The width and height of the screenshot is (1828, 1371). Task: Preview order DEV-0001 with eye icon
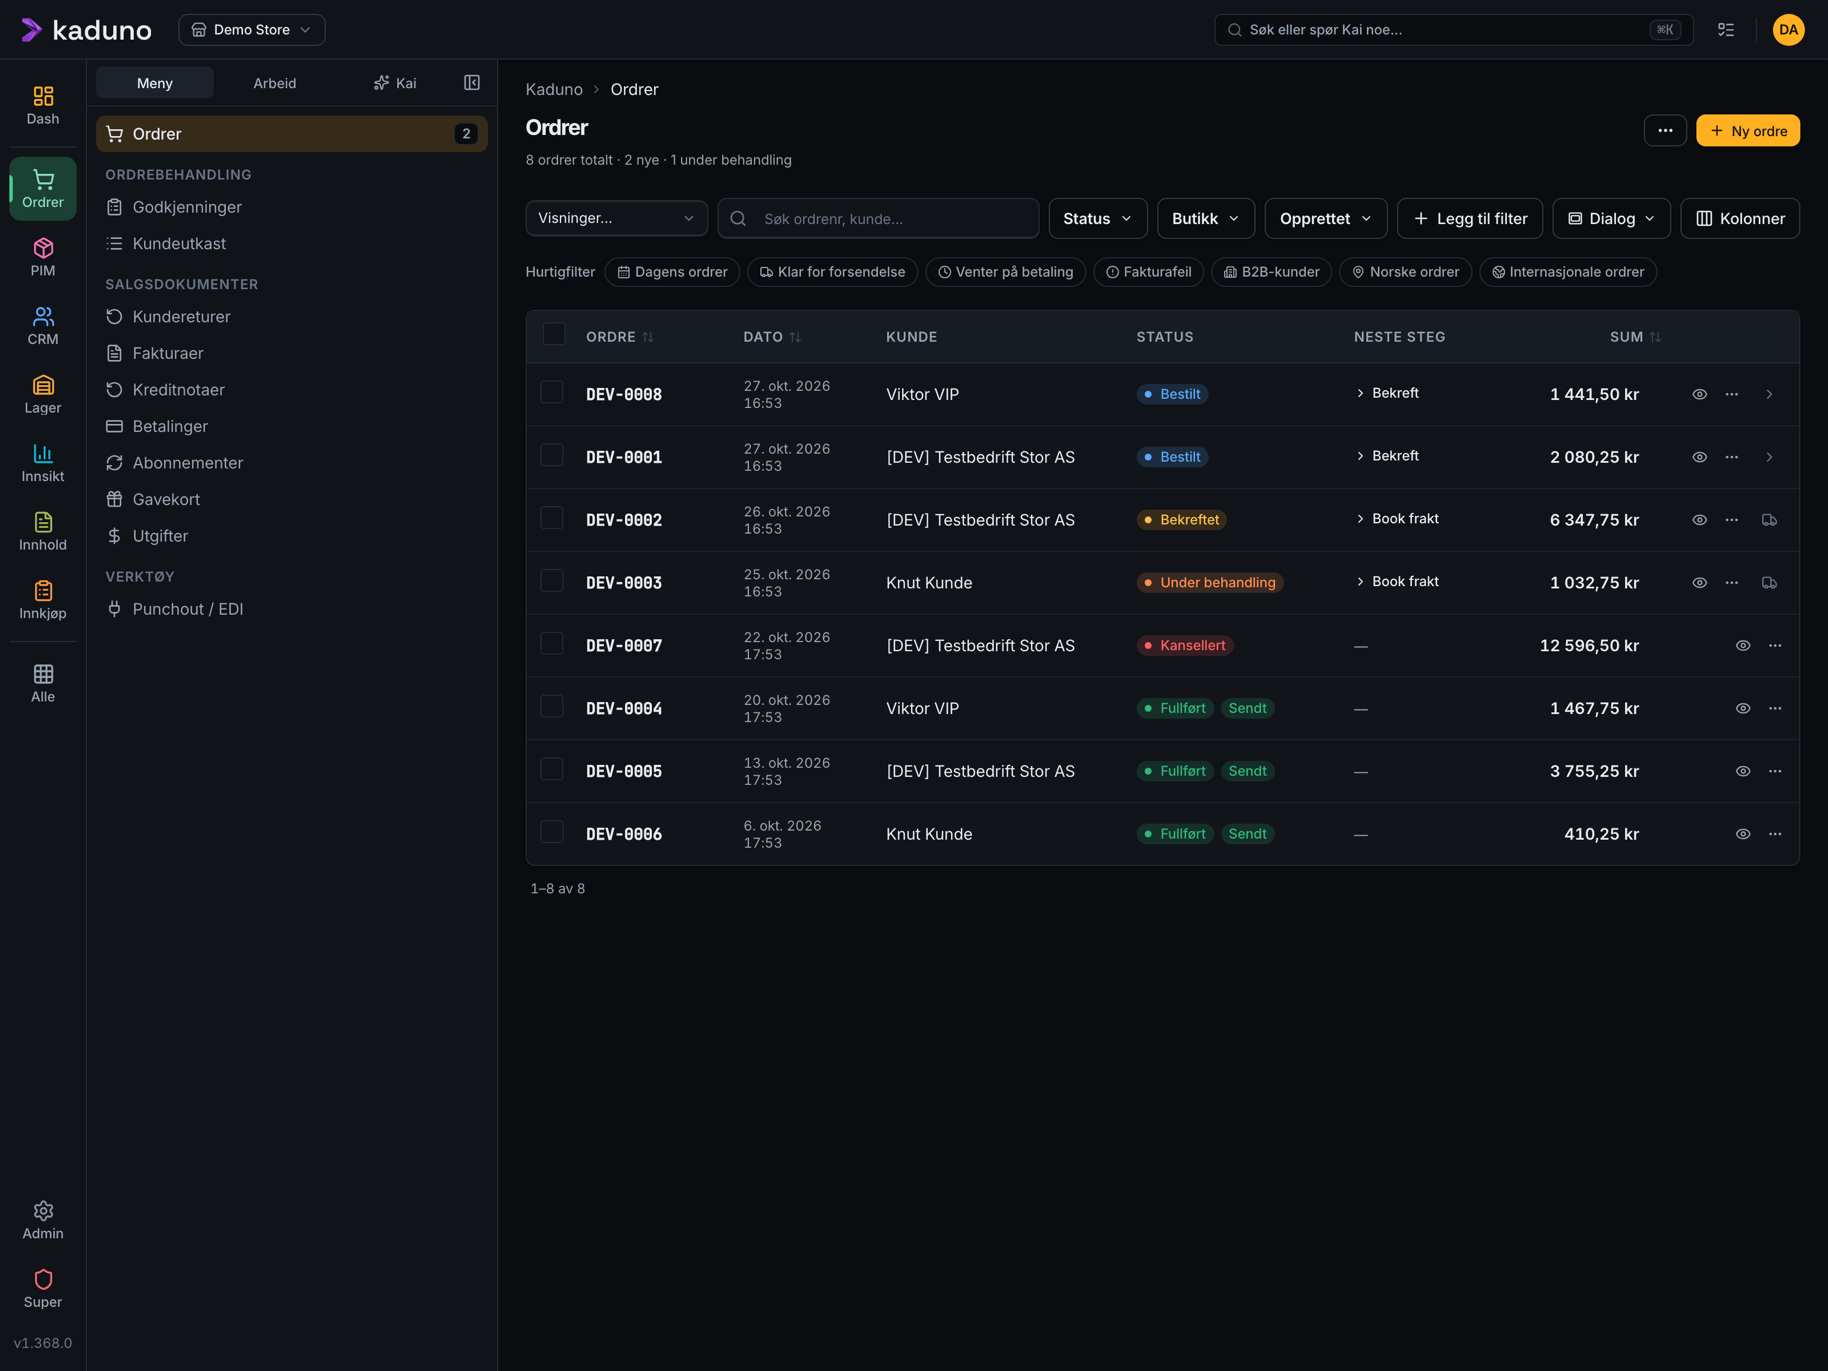(1699, 457)
